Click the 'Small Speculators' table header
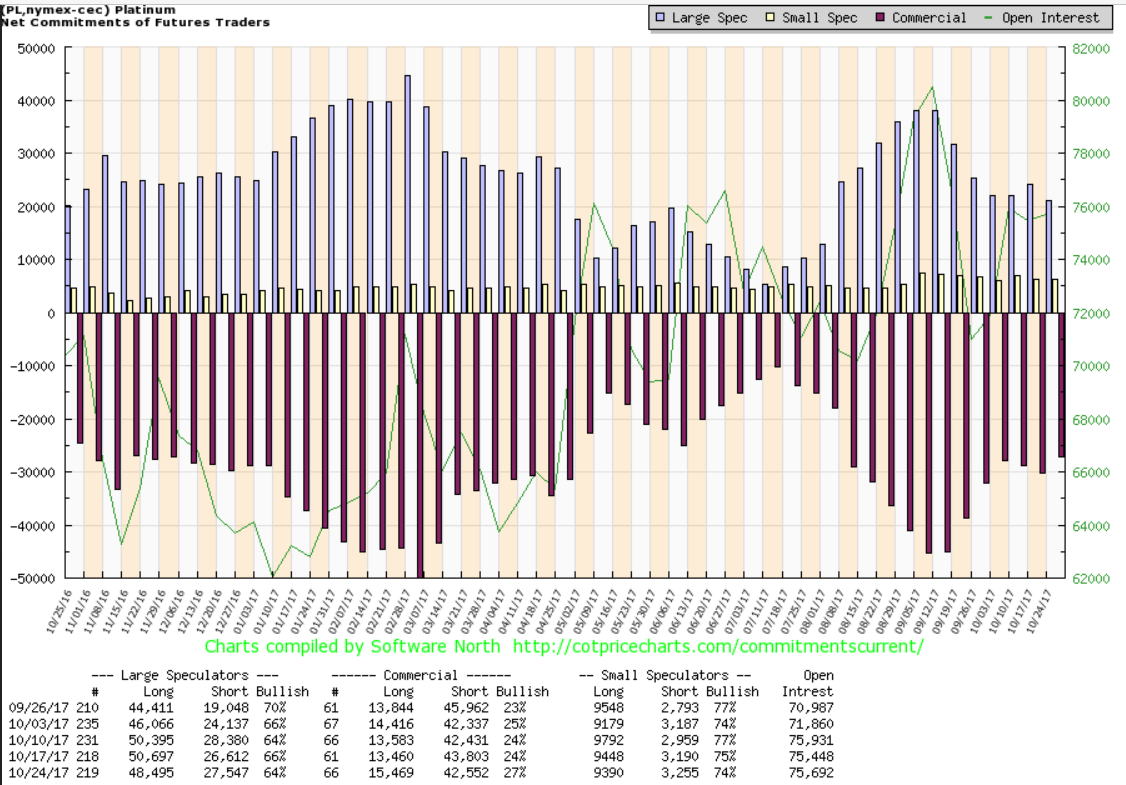The width and height of the screenshot is (1126, 785). coord(665,675)
